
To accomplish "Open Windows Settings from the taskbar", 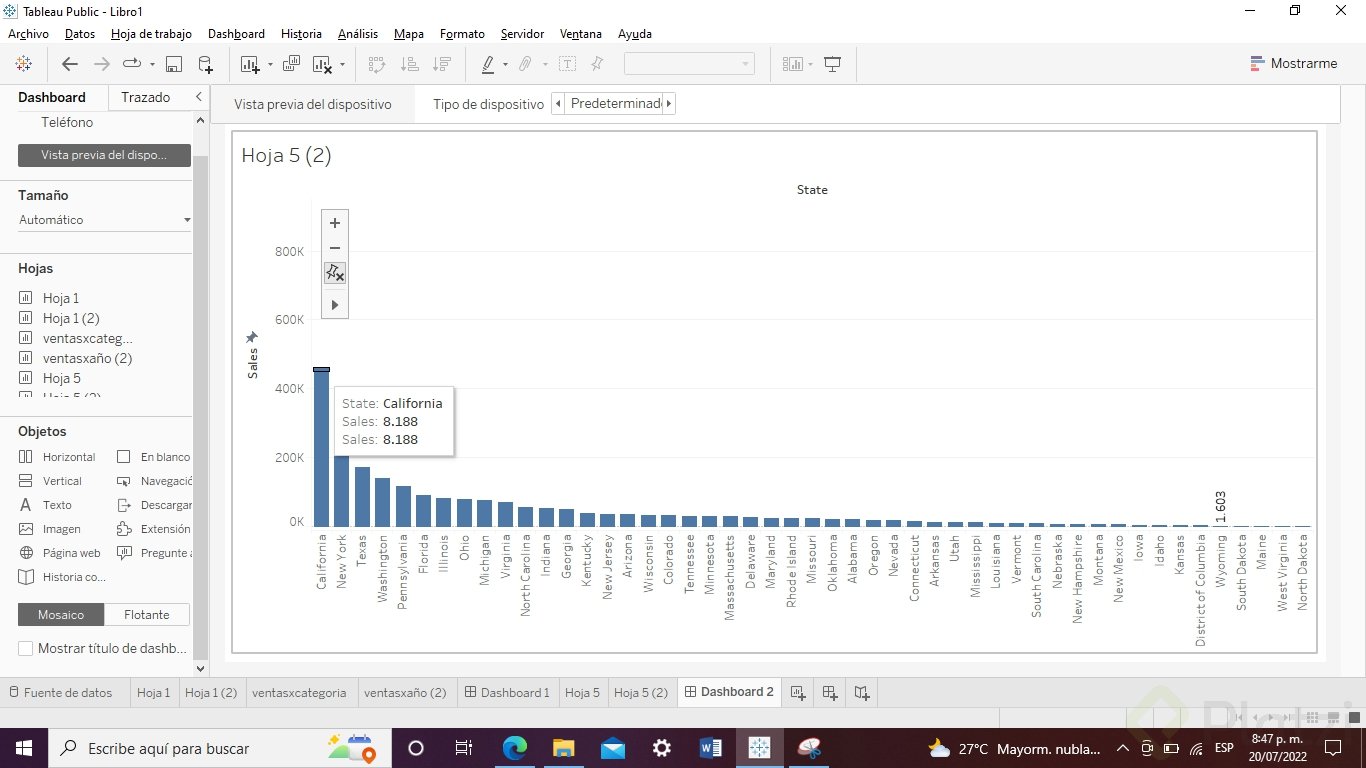I will pyautogui.click(x=662, y=748).
